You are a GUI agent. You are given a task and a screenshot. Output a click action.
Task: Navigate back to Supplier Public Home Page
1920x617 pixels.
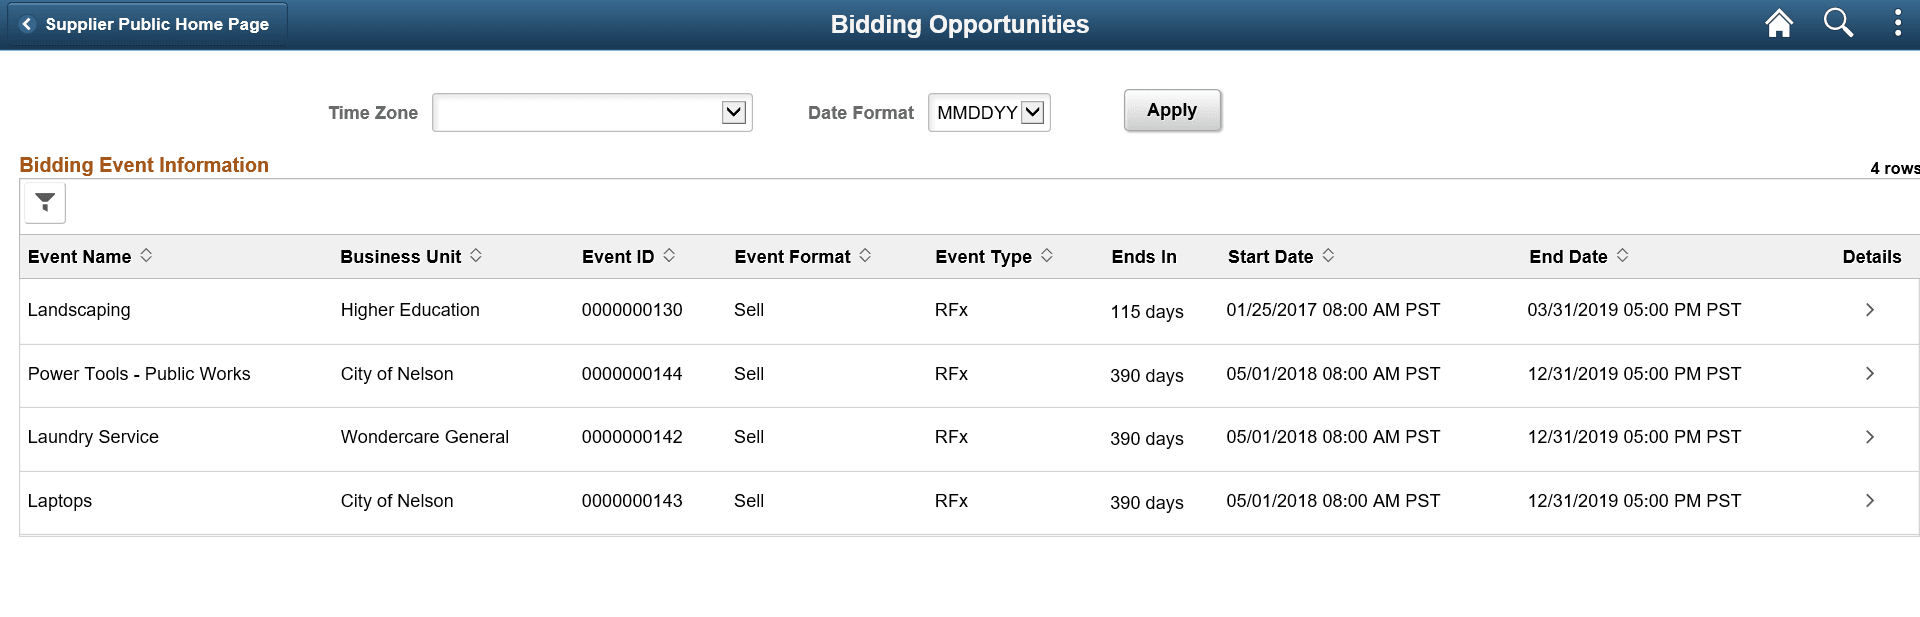click(x=157, y=24)
